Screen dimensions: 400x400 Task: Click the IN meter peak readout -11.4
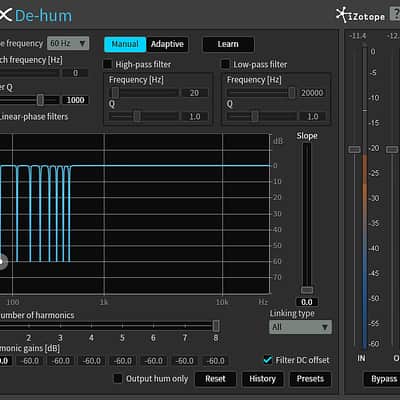(357, 36)
